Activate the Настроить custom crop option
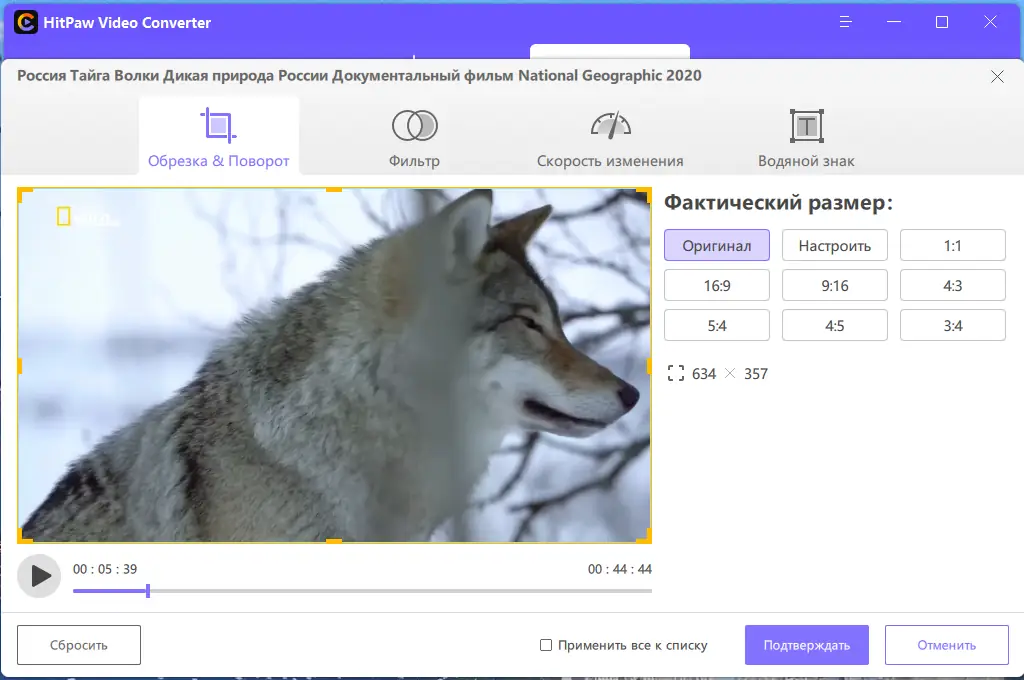The height and width of the screenshot is (680, 1024). click(834, 245)
